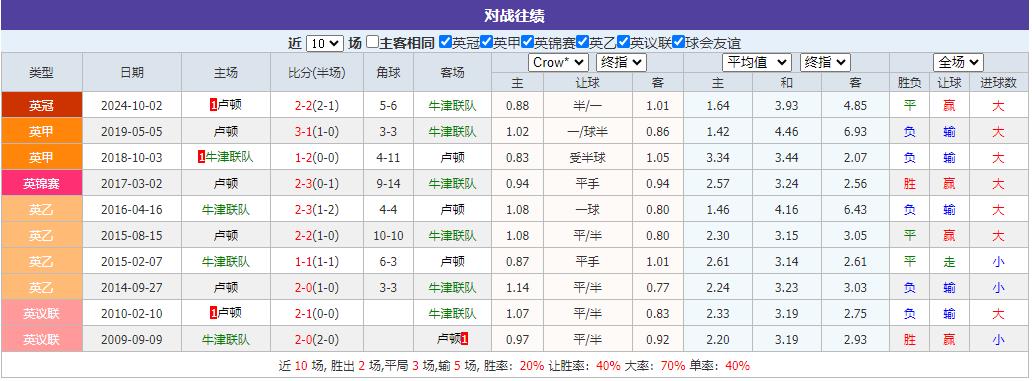Select the 英议联 type cell in 2010-02-10 row
The width and height of the screenshot is (1032, 381).
(41, 314)
